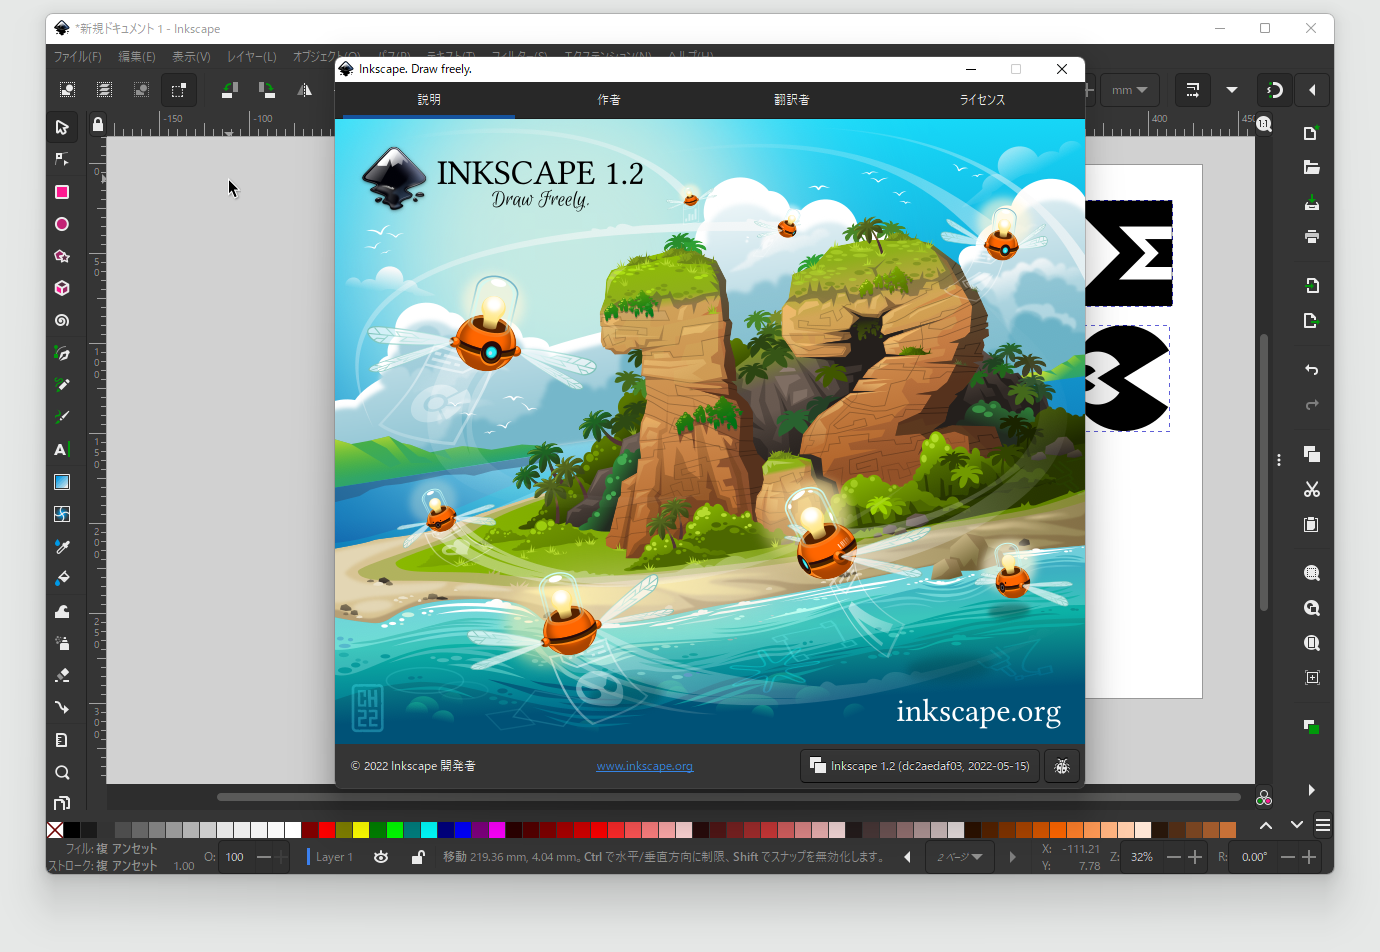Select the red swatch in the palette

(x=325, y=829)
